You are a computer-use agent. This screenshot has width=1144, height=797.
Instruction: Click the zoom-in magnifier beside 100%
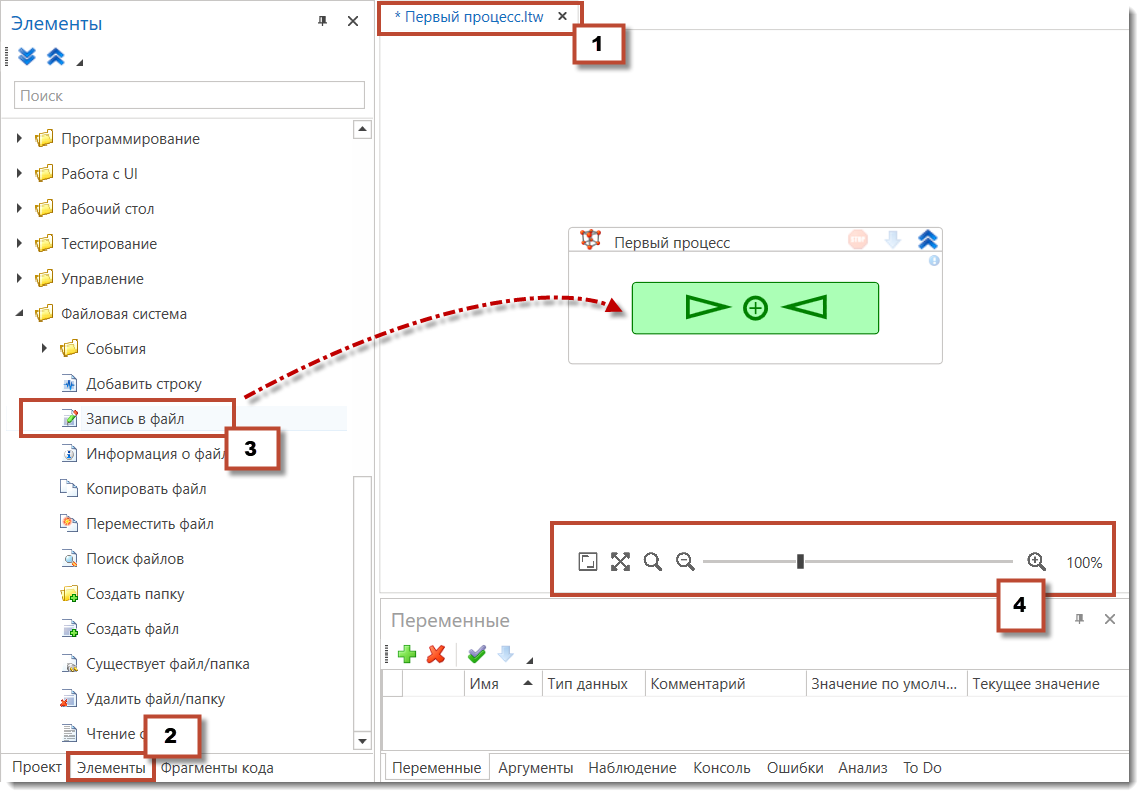pos(1036,561)
